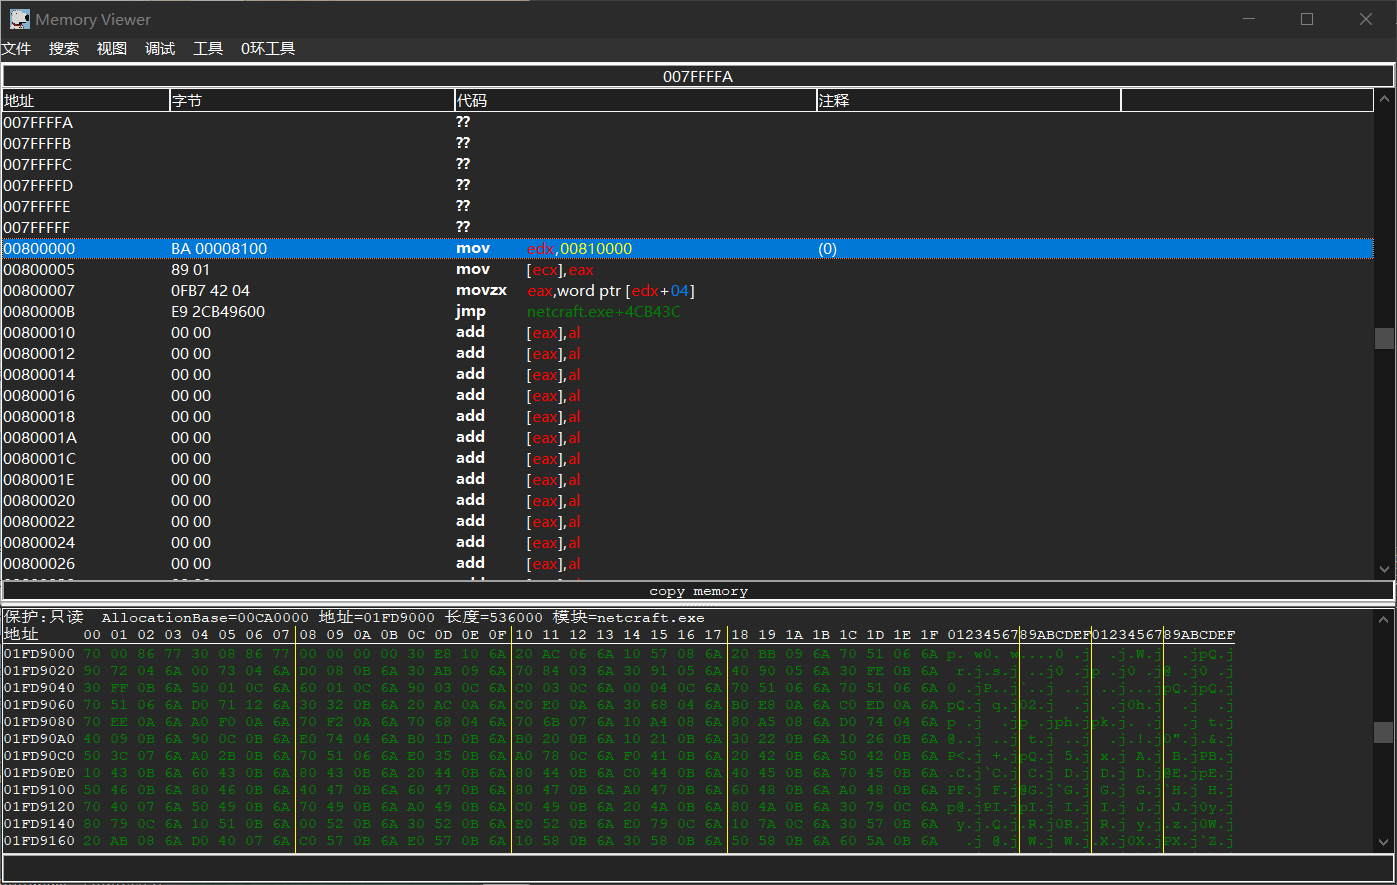Click the copy memory bar

(697, 591)
